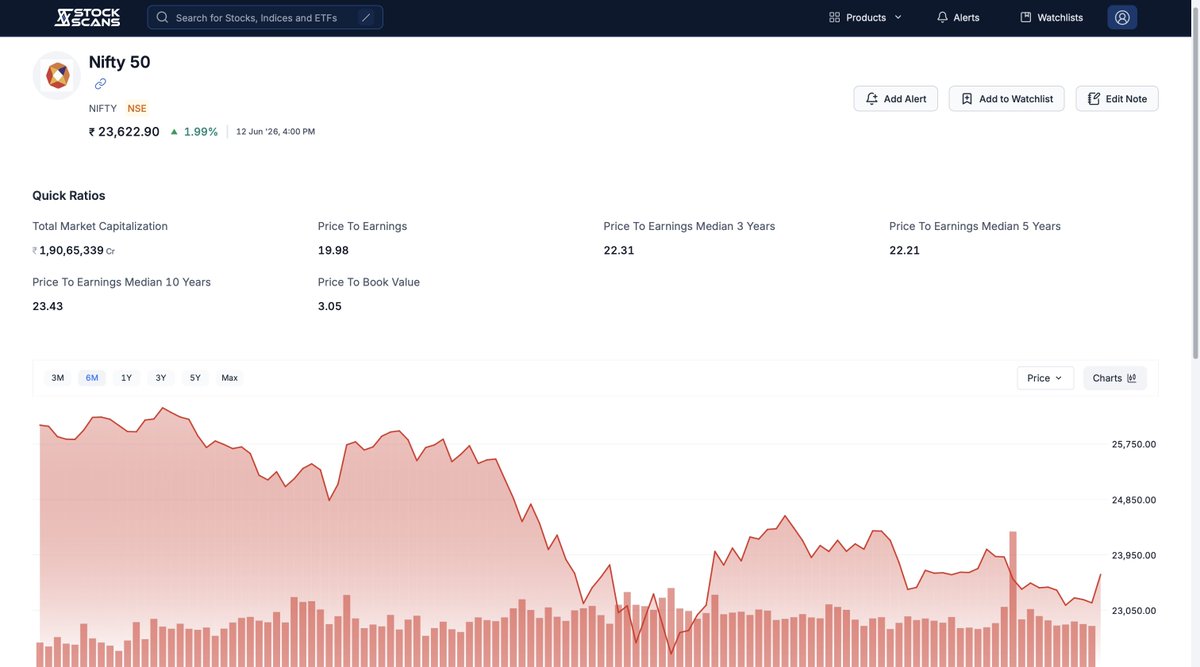
Task: Open the Products menu
Action: pos(866,17)
